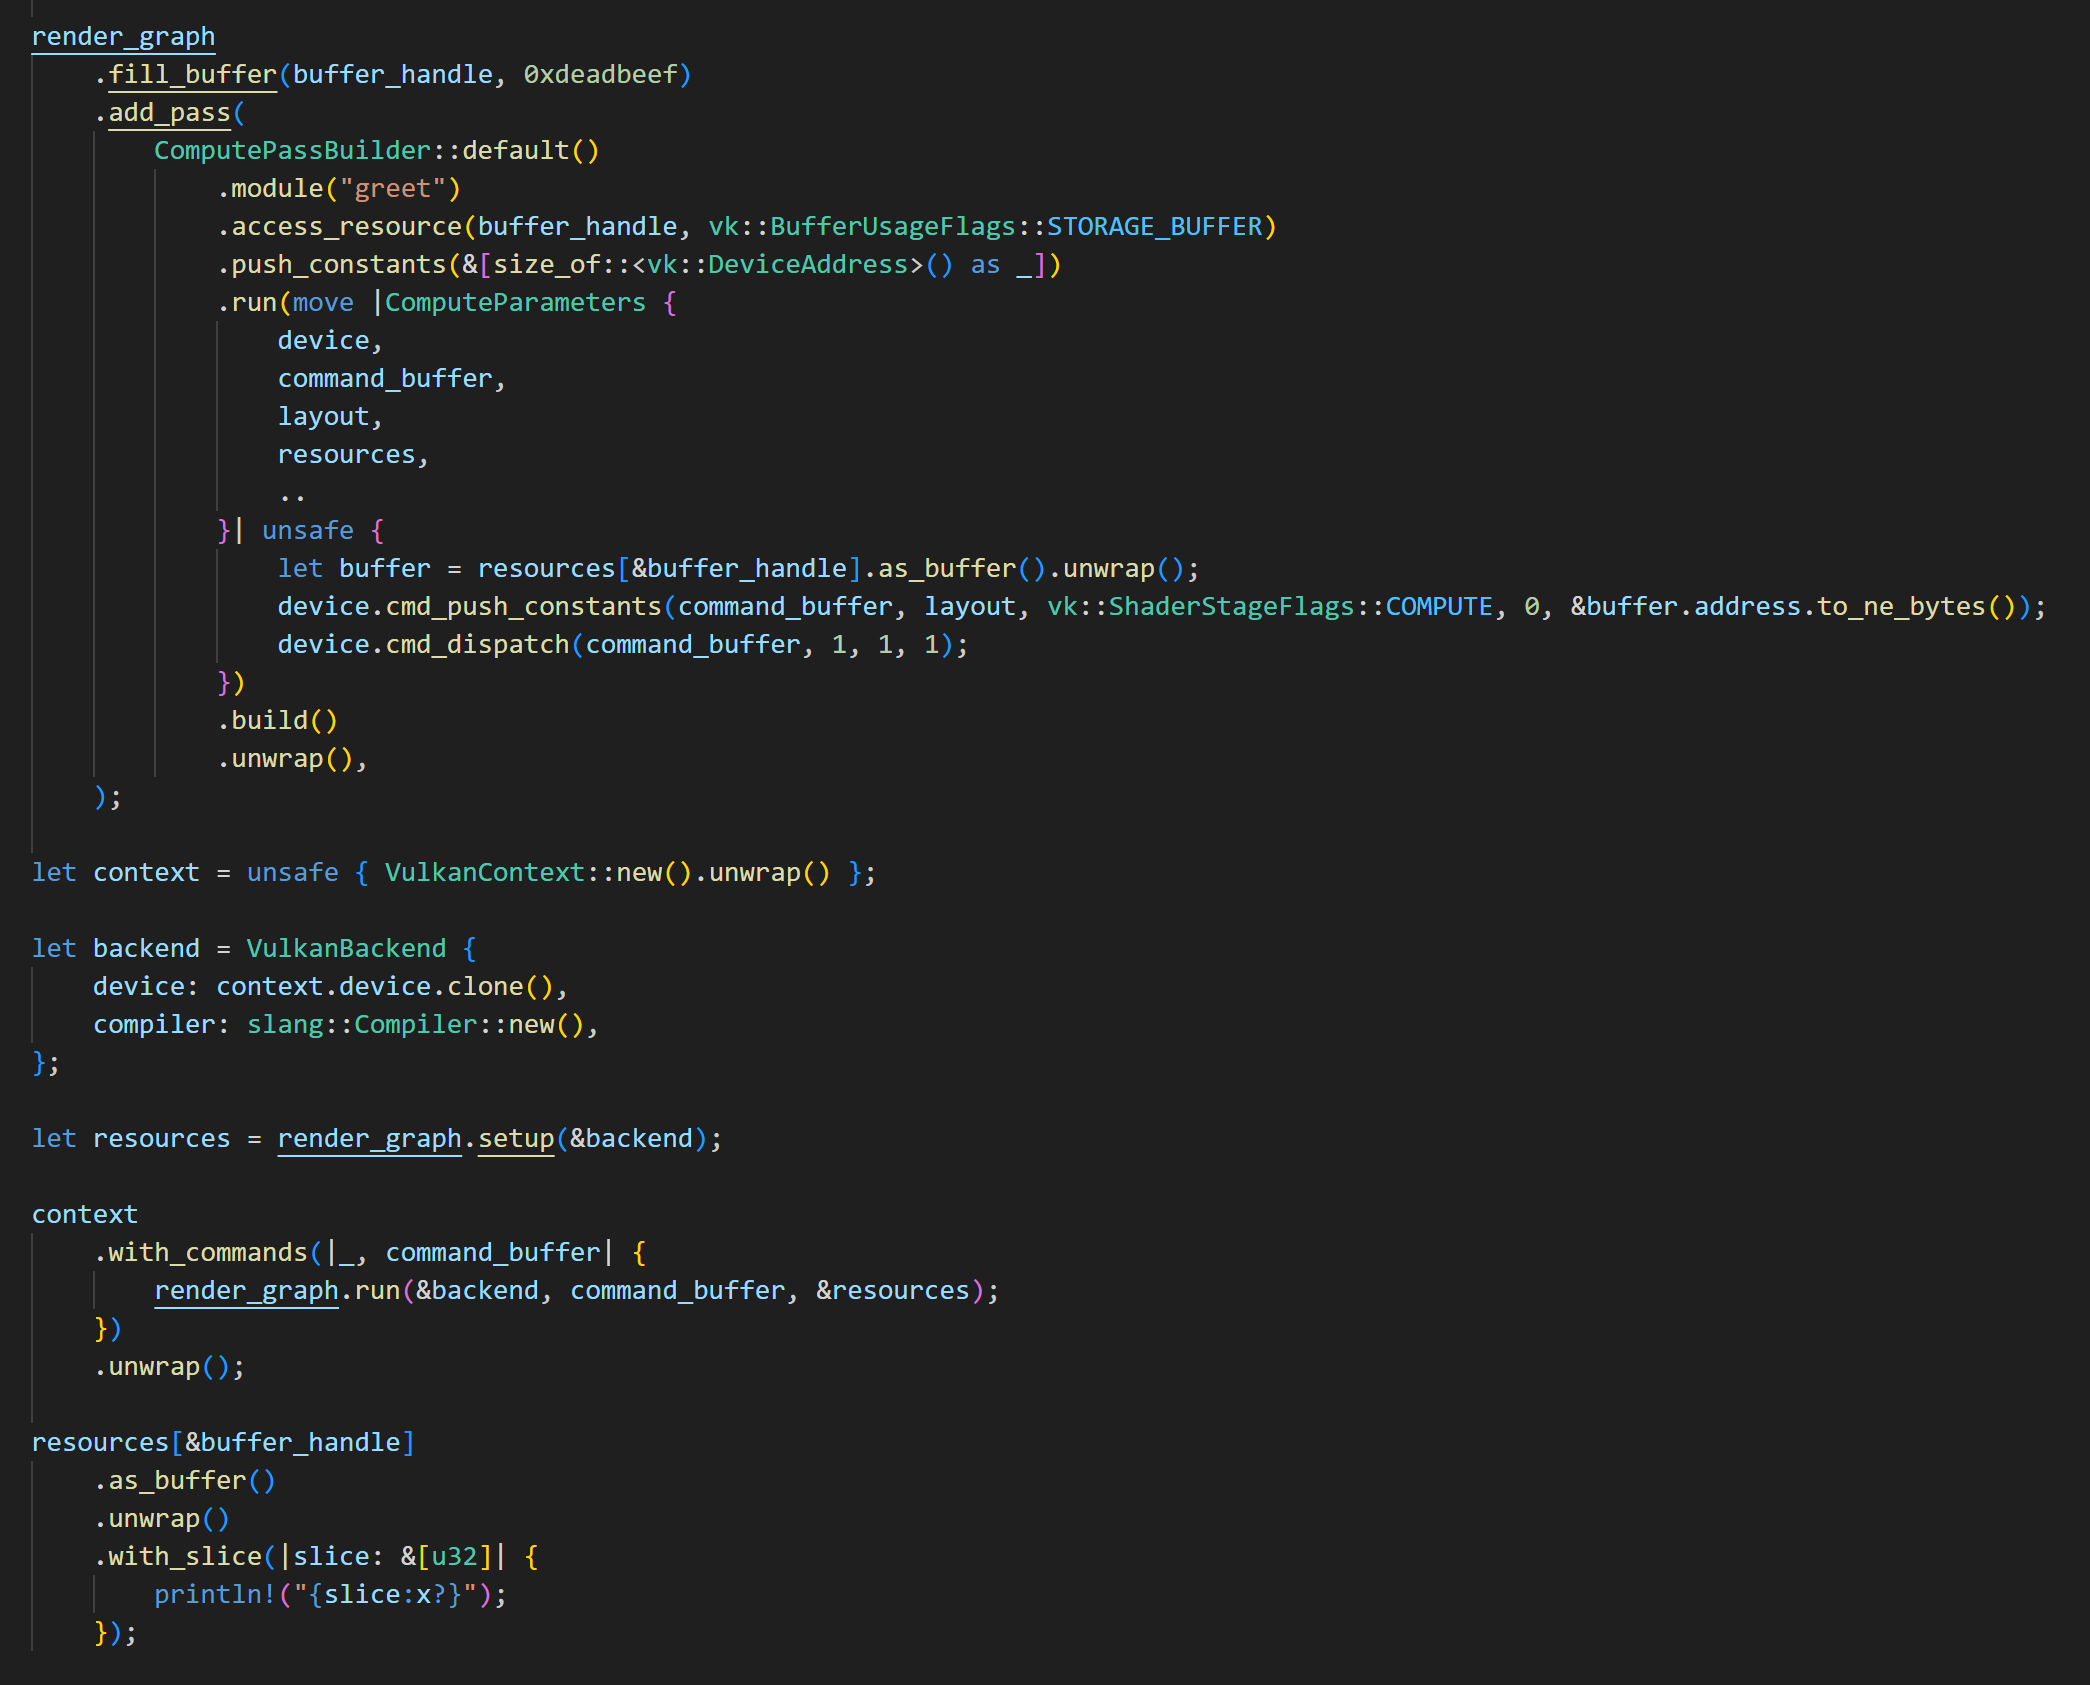Click the move keyword in run closure

pyautogui.click(x=323, y=303)
